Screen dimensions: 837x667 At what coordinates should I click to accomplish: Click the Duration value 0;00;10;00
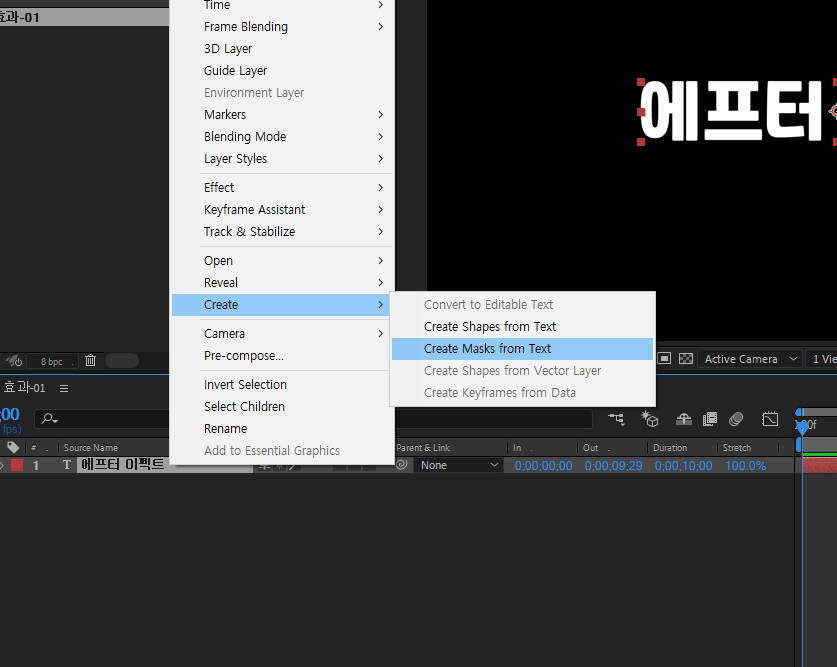(683, 466)
